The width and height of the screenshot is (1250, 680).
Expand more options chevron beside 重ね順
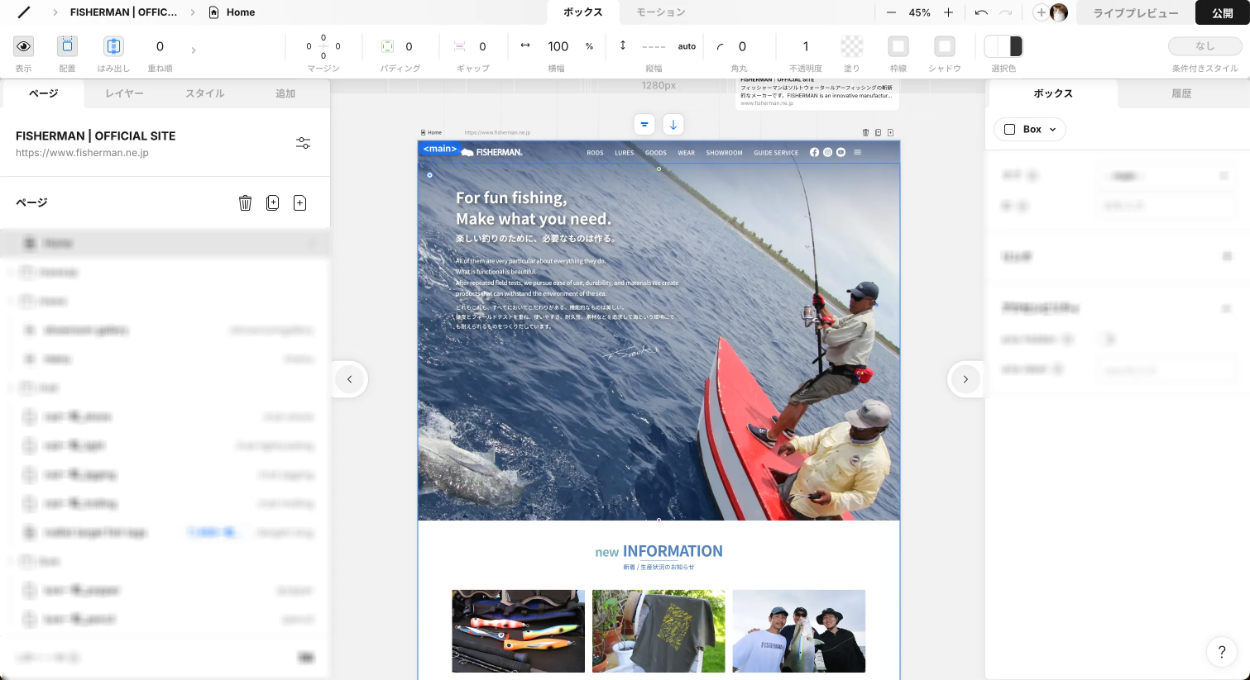pyautogui.click(x=193, y=50)
